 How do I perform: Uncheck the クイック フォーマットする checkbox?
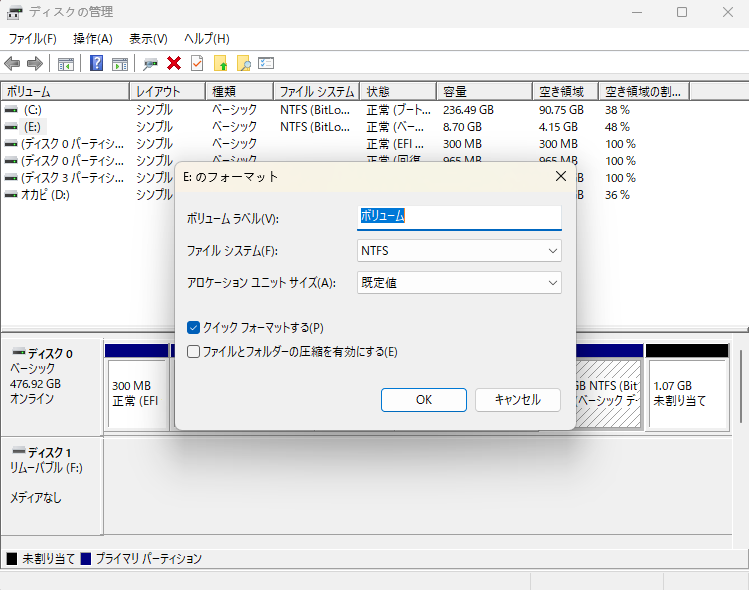coord(194,327)
